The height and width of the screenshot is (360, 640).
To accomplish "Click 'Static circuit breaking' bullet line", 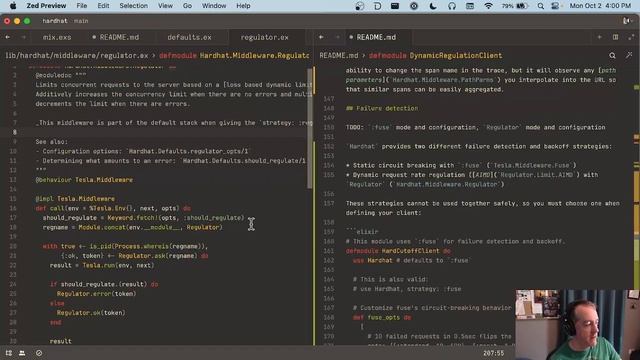I will tap(461, 165).
